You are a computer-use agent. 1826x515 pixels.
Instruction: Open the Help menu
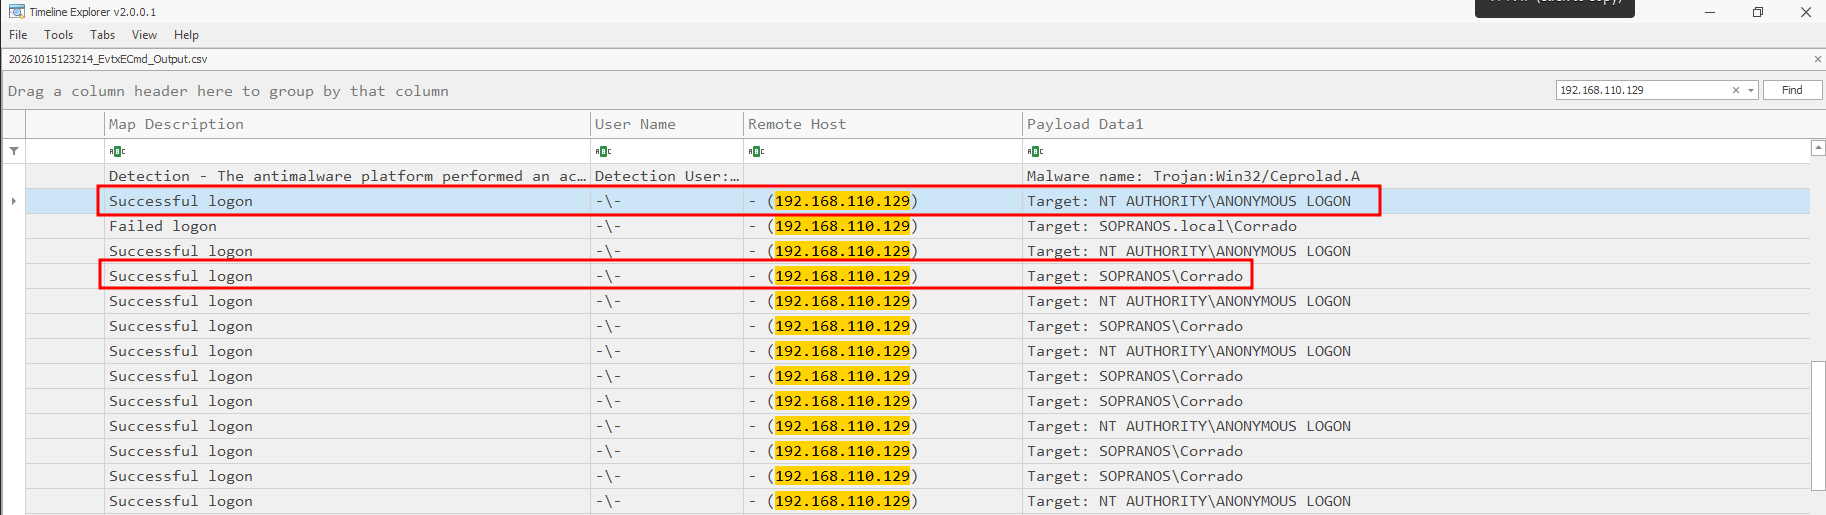coord(186,35)
